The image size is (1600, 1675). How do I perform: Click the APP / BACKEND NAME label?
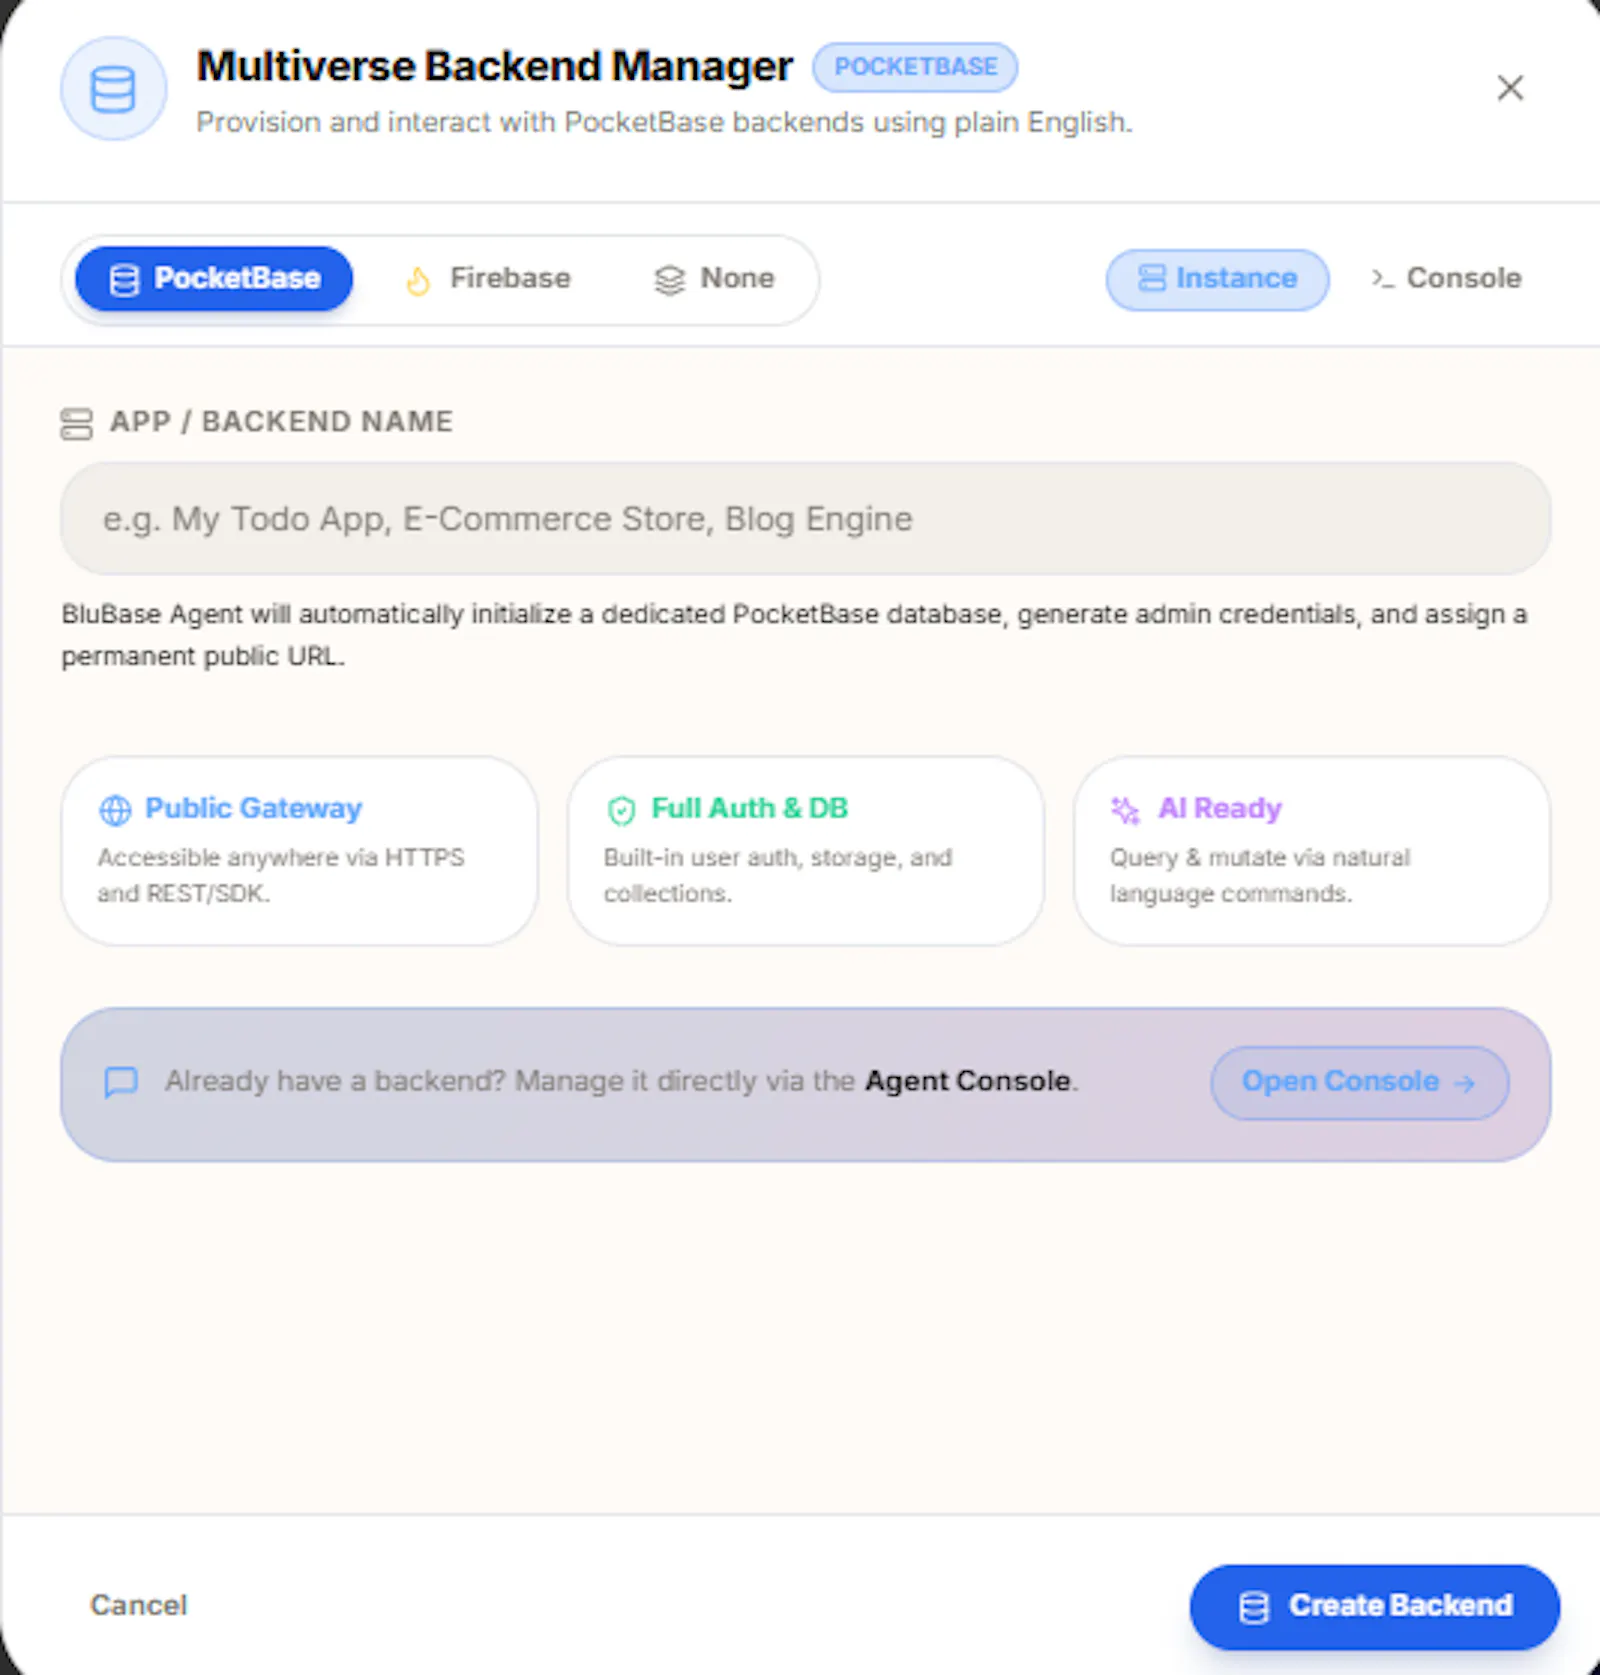281,422
